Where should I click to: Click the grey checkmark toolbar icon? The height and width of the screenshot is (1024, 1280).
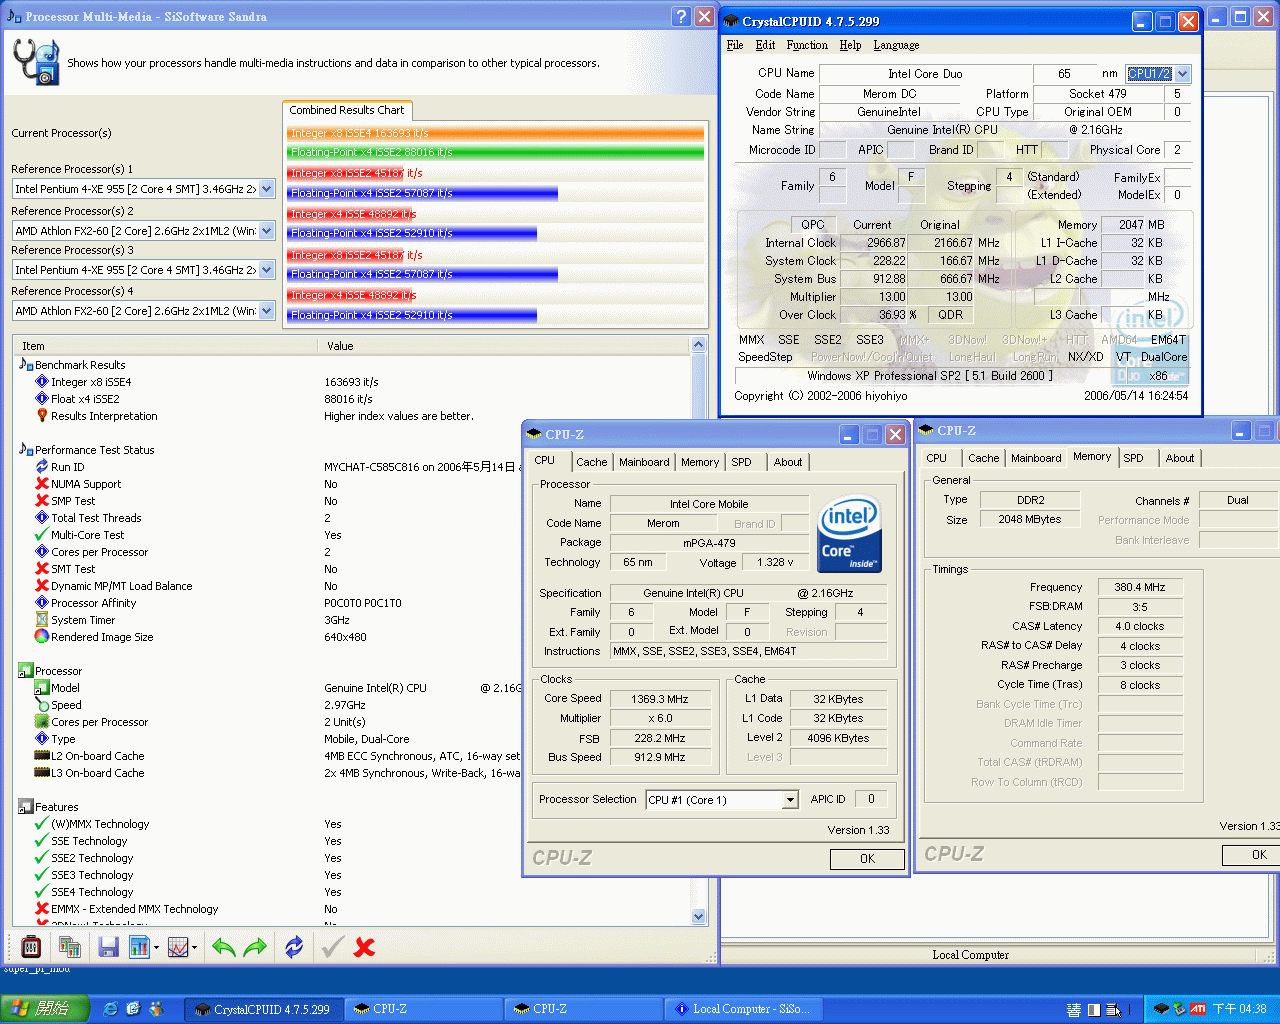tap(333, 946)
